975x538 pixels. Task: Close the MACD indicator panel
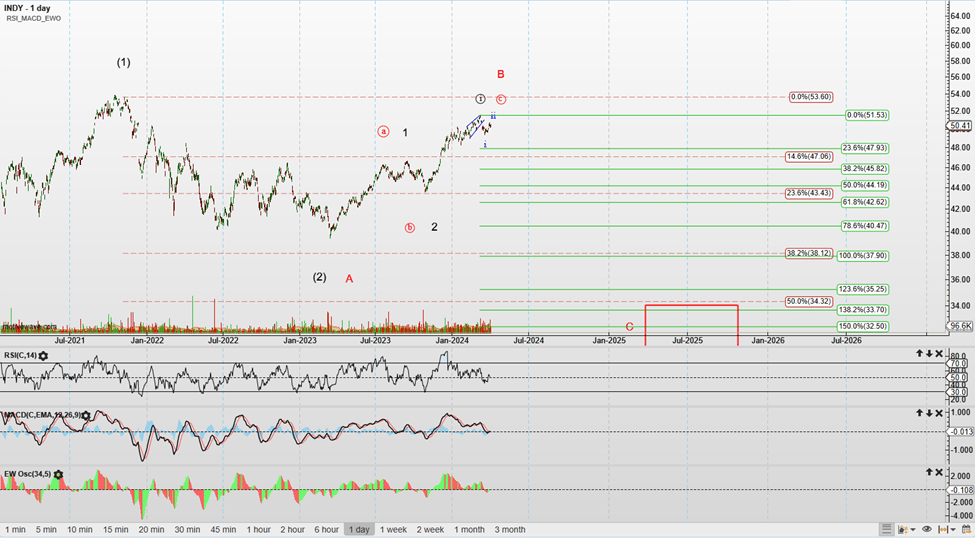(939, 412)
